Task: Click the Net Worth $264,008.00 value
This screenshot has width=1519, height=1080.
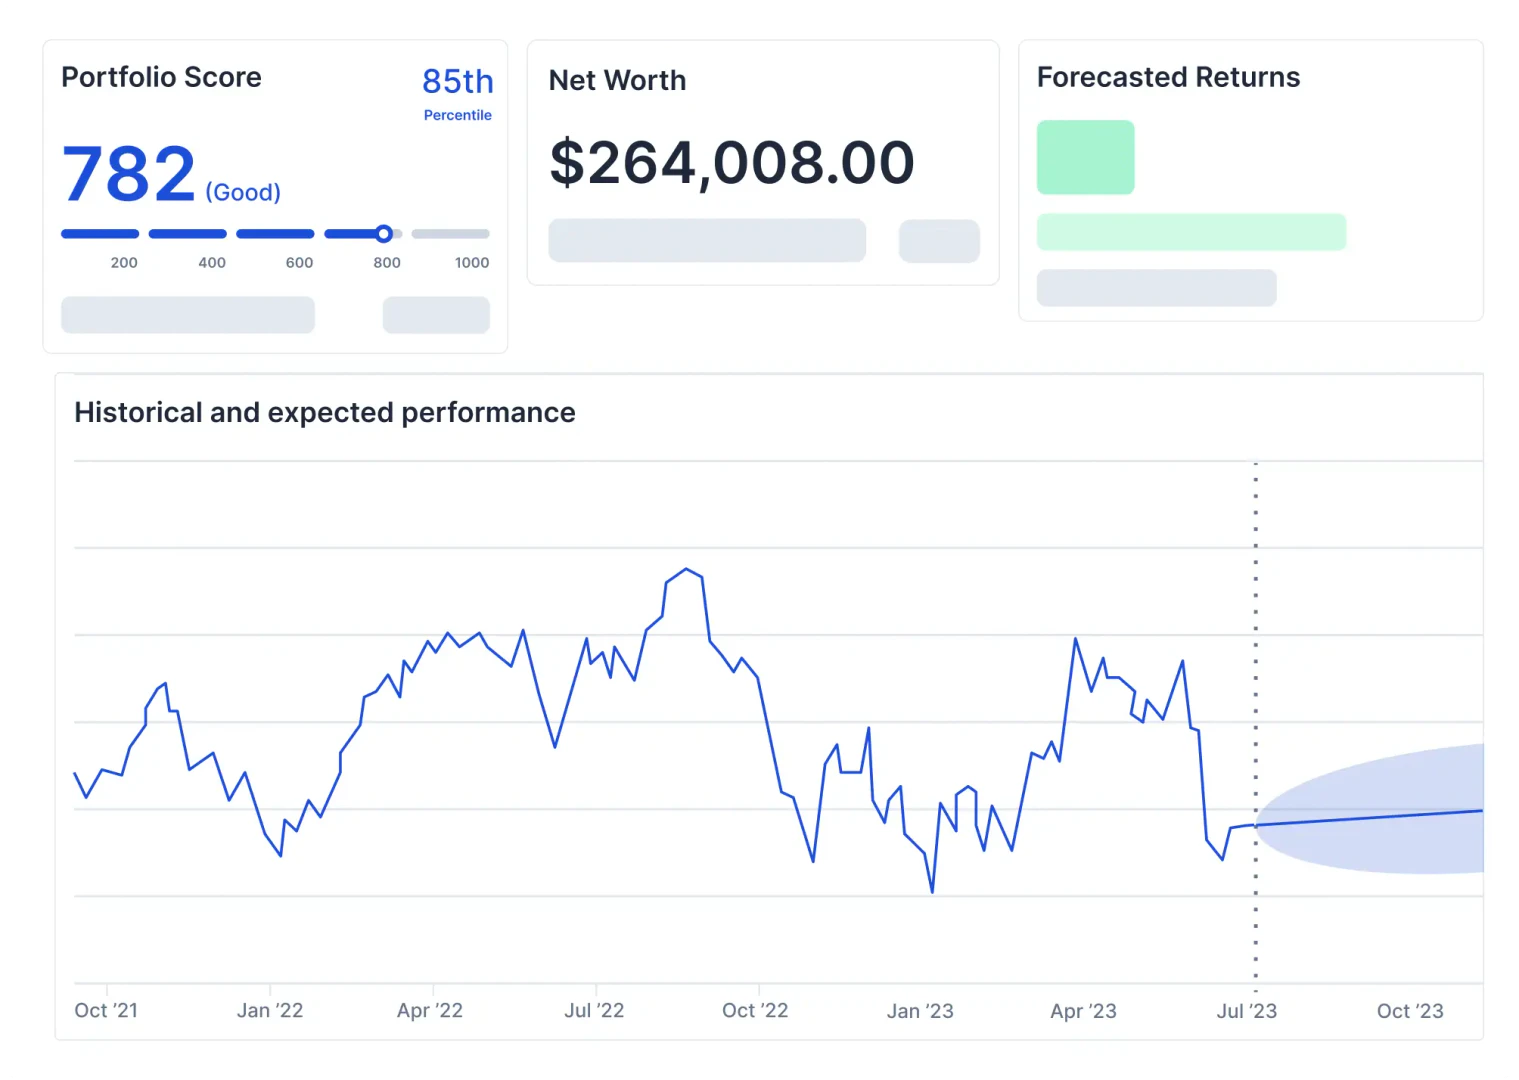Action: pos(731,161)
